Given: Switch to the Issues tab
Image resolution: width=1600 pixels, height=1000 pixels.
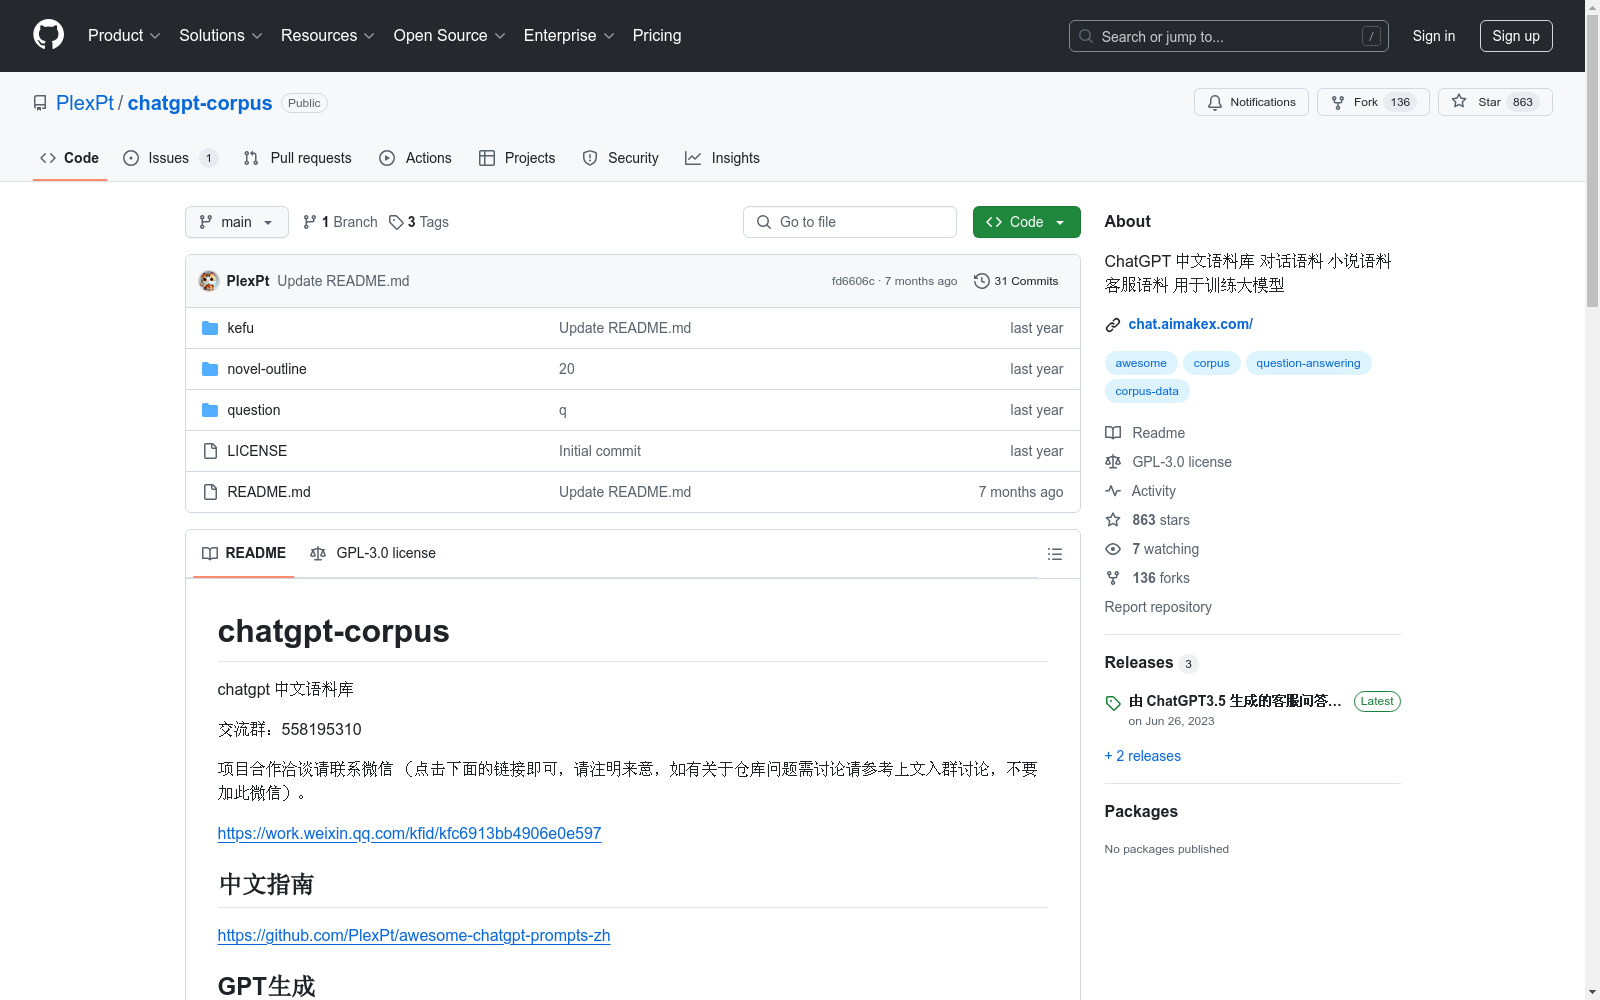Looking at the screenshot, I should (170, 158).
